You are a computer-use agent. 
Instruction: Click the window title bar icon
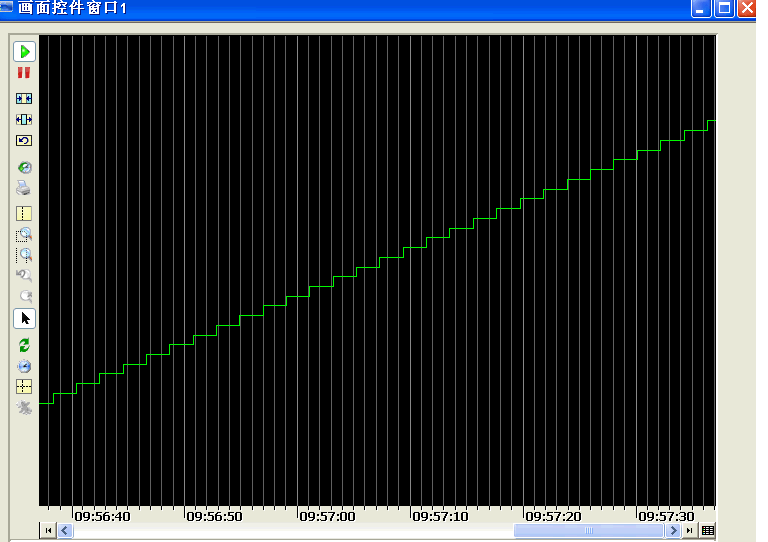point(6,7)
